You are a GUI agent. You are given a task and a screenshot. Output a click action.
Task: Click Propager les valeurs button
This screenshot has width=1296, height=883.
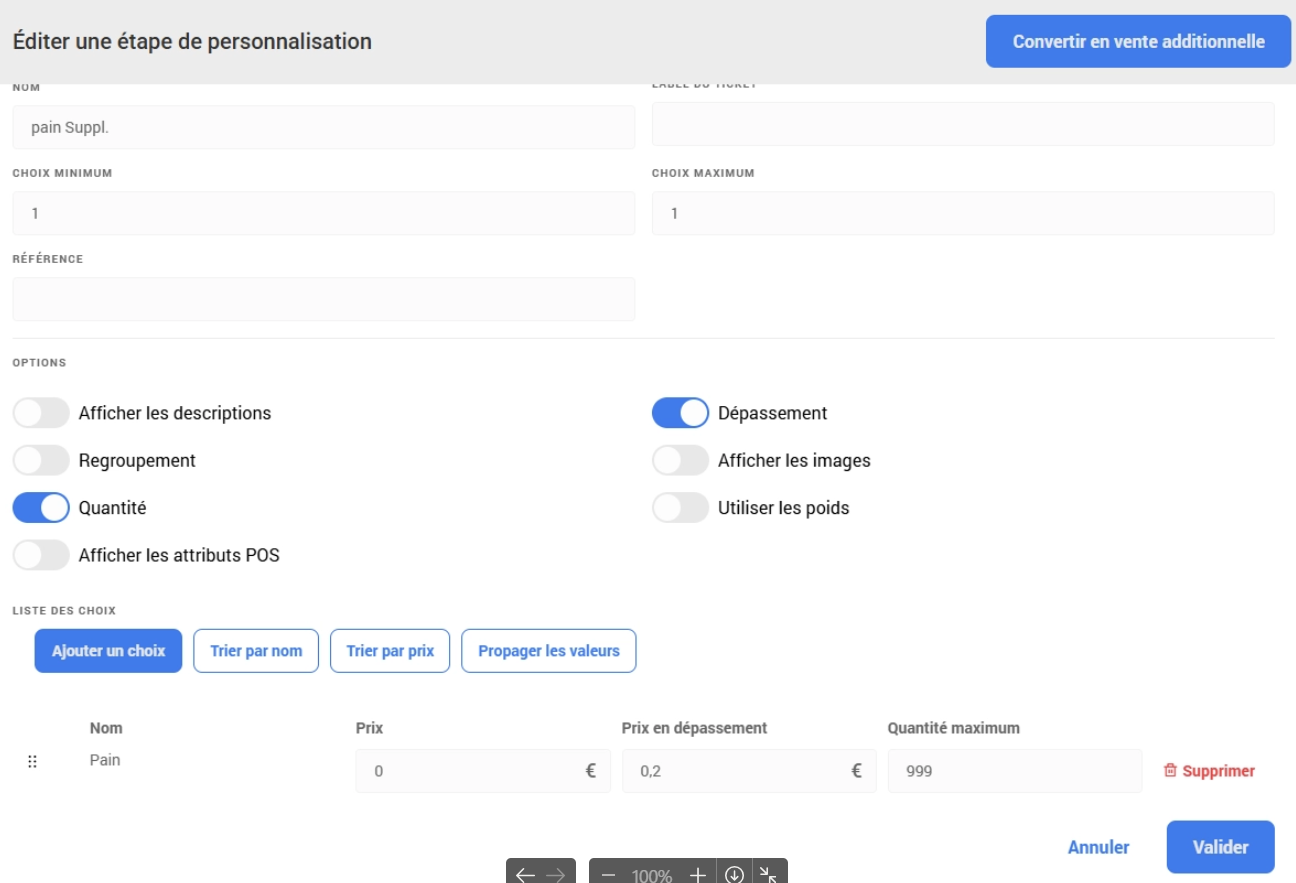549,651
